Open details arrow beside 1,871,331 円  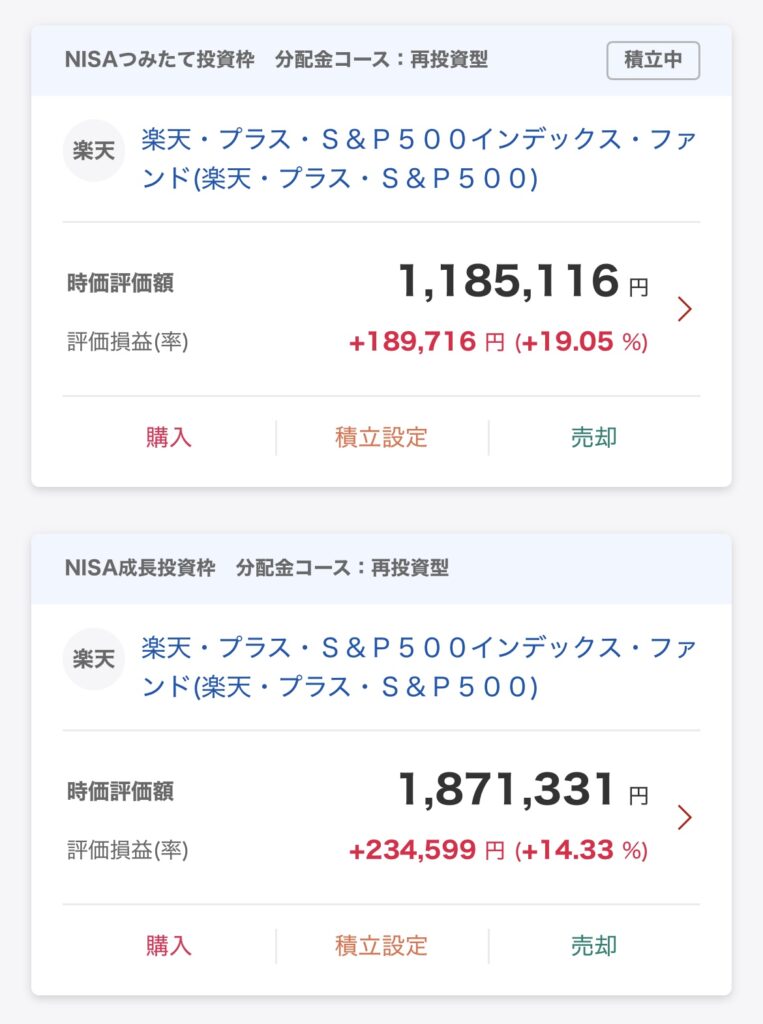click(x=684, y=817)
